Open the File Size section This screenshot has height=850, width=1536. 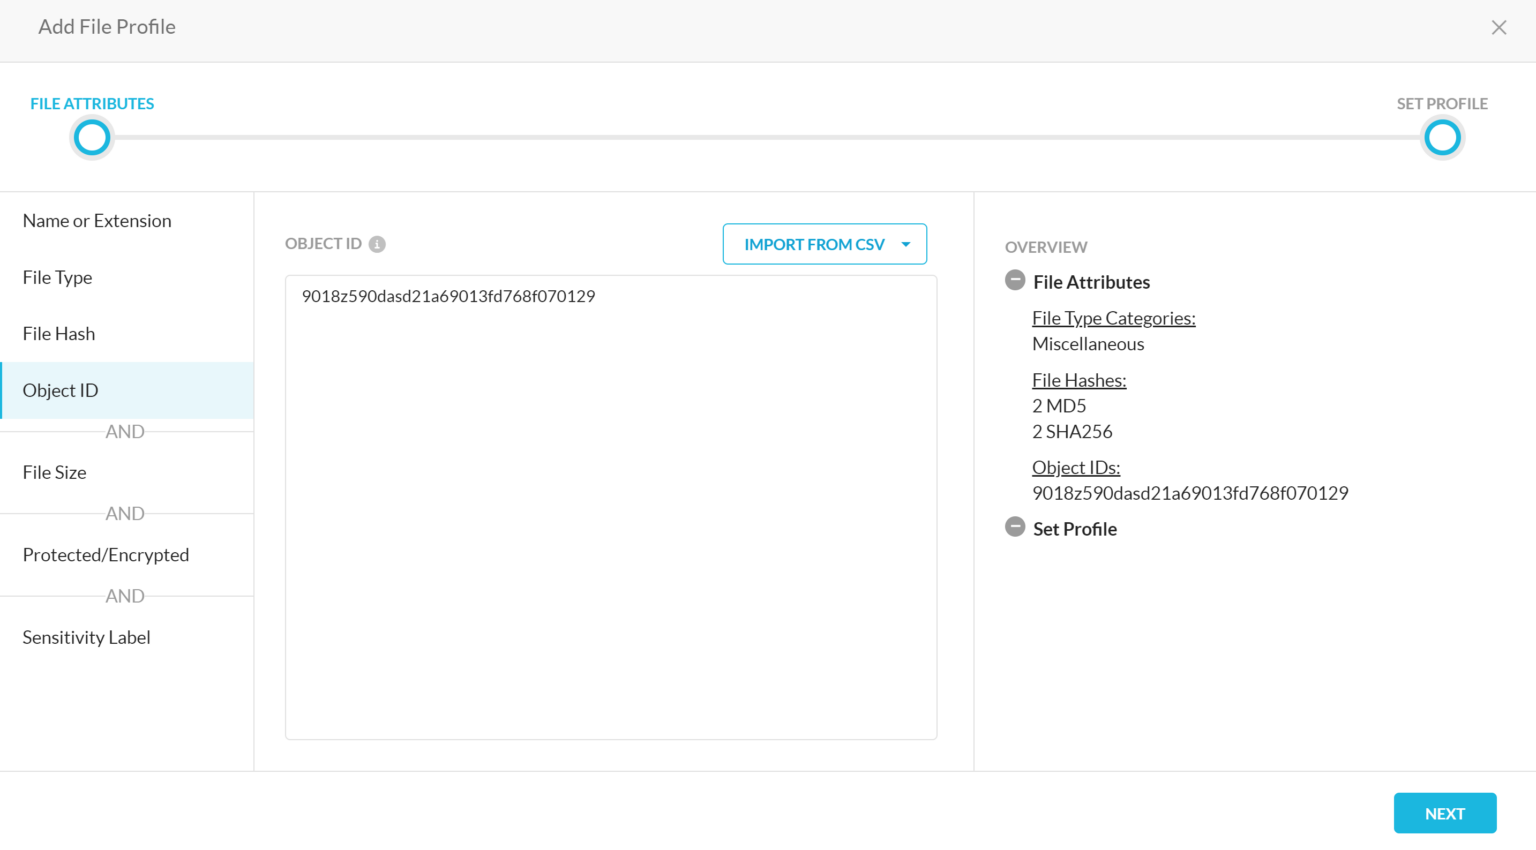click(54, 472)
